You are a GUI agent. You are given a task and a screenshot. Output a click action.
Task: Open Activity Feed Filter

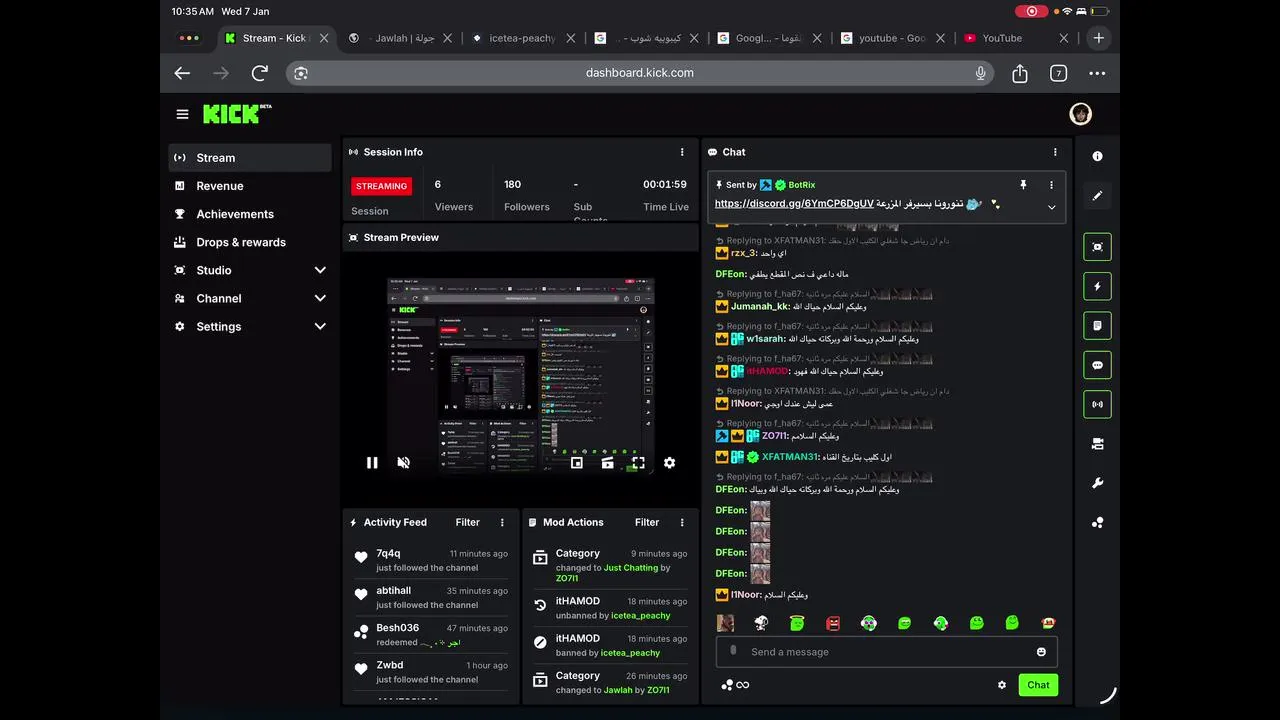tap(467, 522)
